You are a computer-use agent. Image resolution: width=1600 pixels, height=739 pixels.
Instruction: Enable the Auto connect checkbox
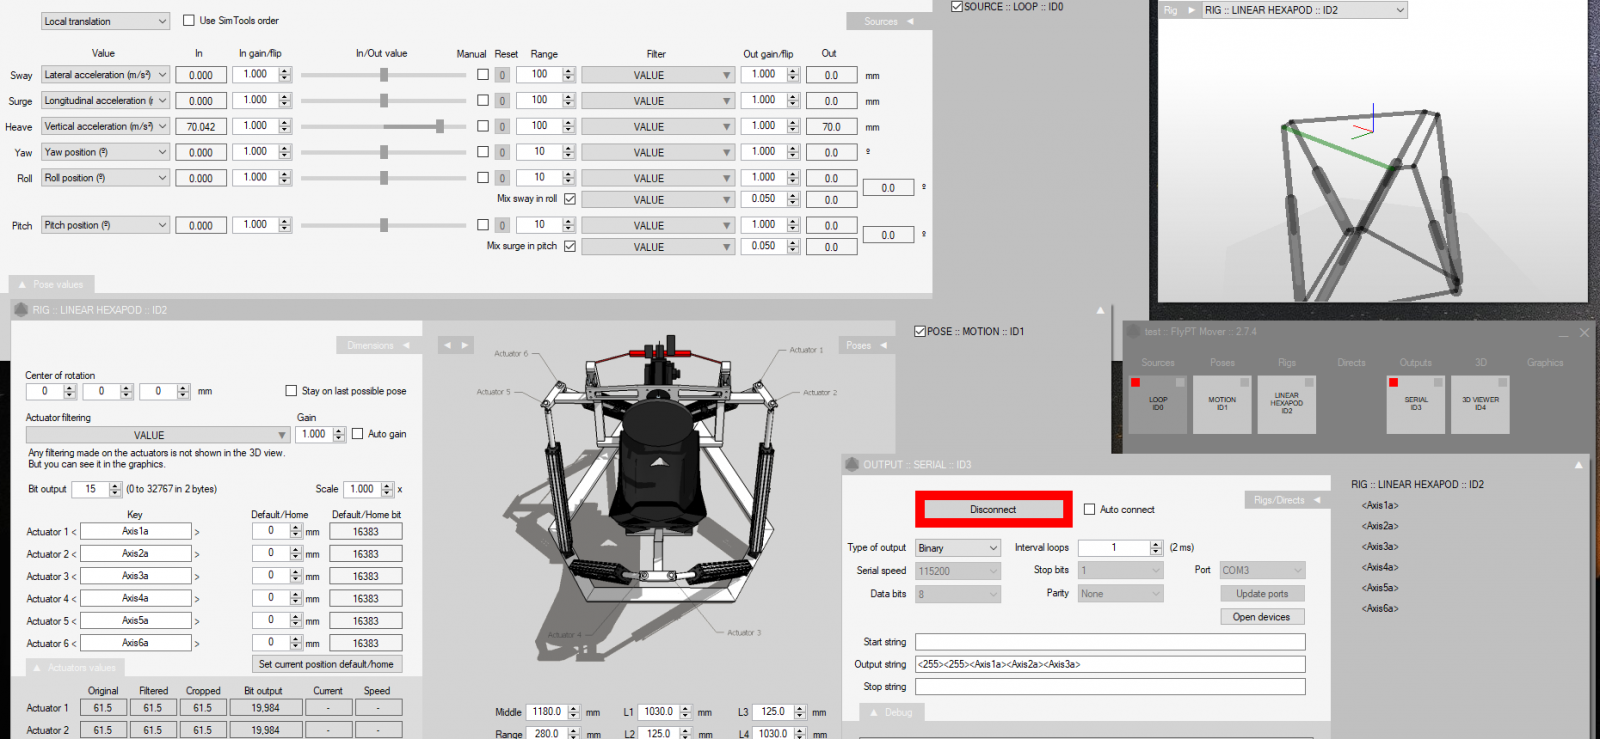[x=1090, y=510]
